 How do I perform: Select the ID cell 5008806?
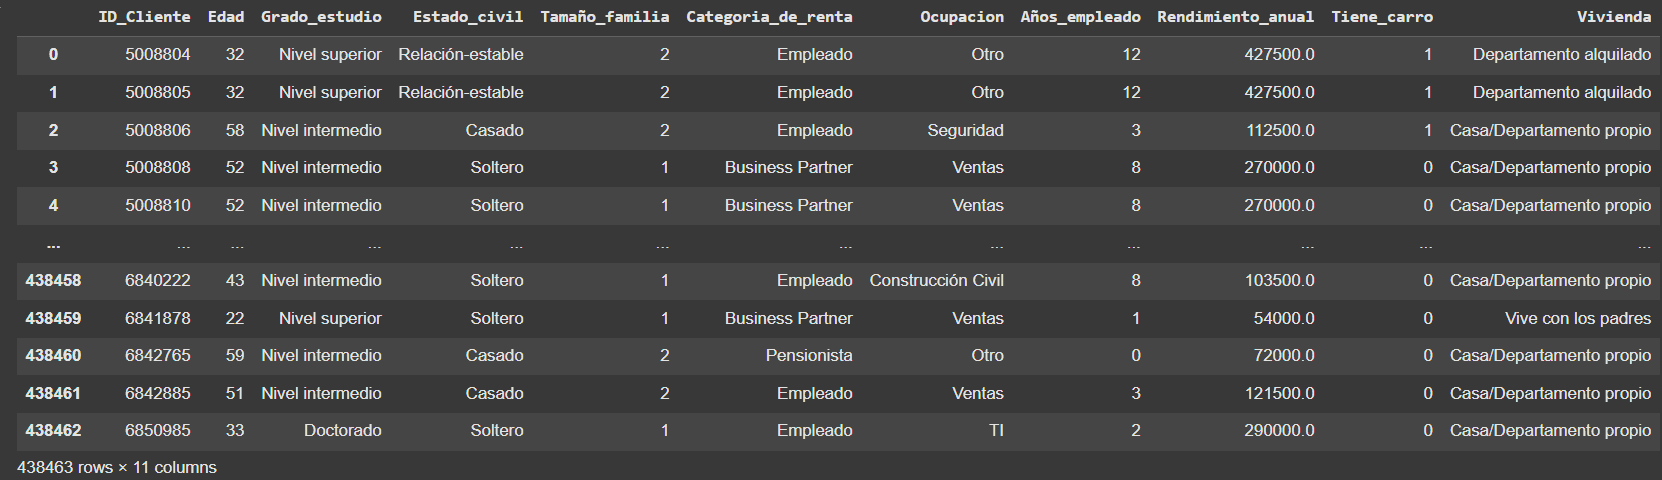pyautogui.click(x=158, y=130)
